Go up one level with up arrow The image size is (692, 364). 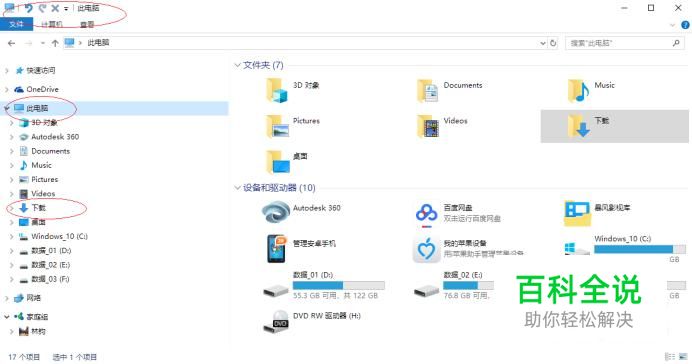pyautogui.click(x=55, y=43)
